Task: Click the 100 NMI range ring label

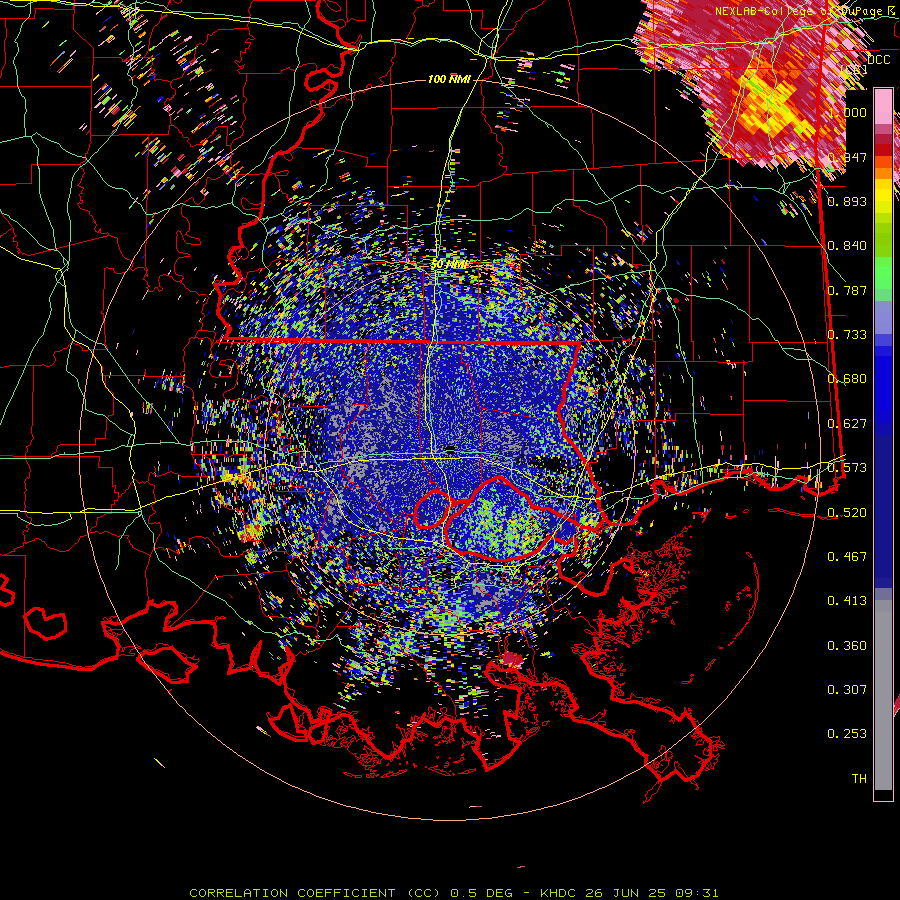Action: (449, 79)
